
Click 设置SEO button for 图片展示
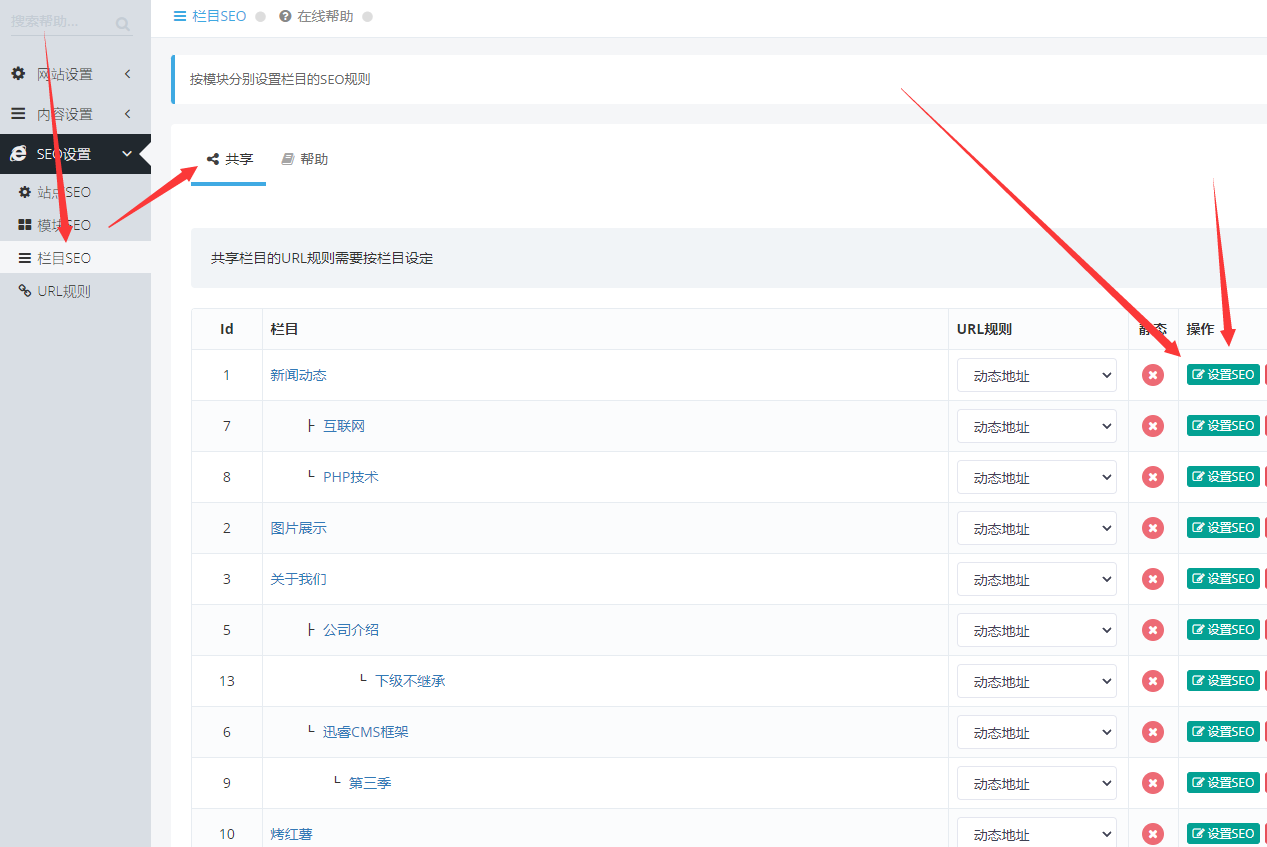coord(1223,528)
